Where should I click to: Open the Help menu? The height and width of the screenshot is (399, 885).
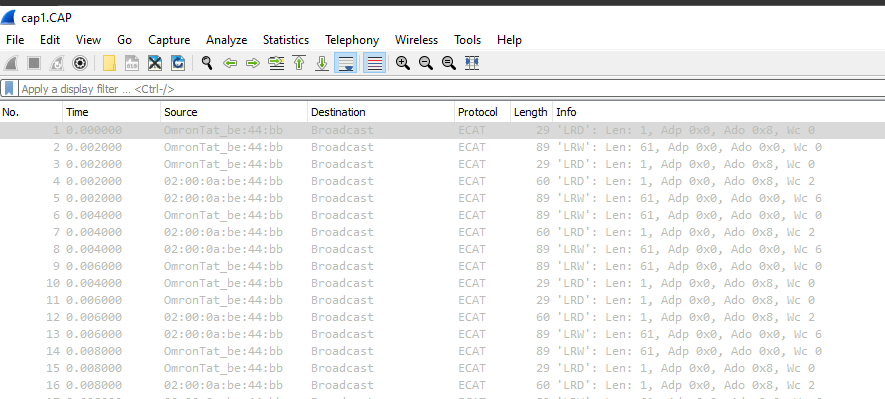click(509, 40)
